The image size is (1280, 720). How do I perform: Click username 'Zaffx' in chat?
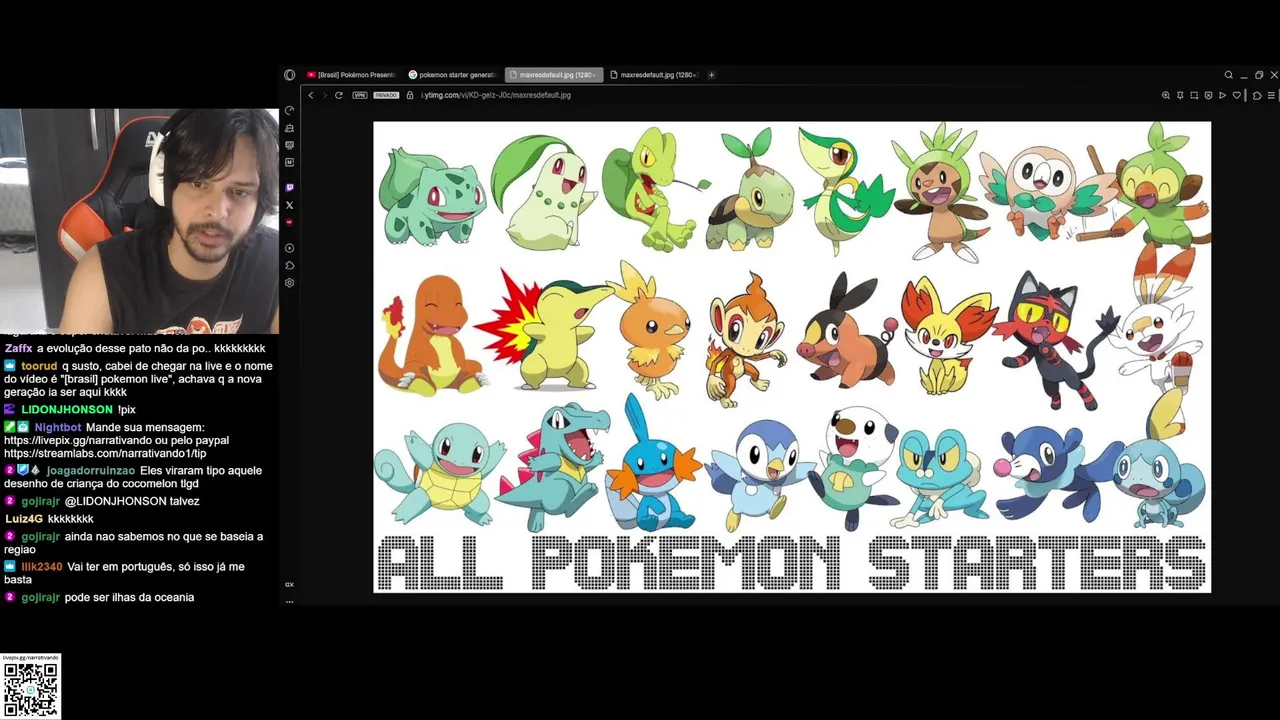(x=18, y=348)
